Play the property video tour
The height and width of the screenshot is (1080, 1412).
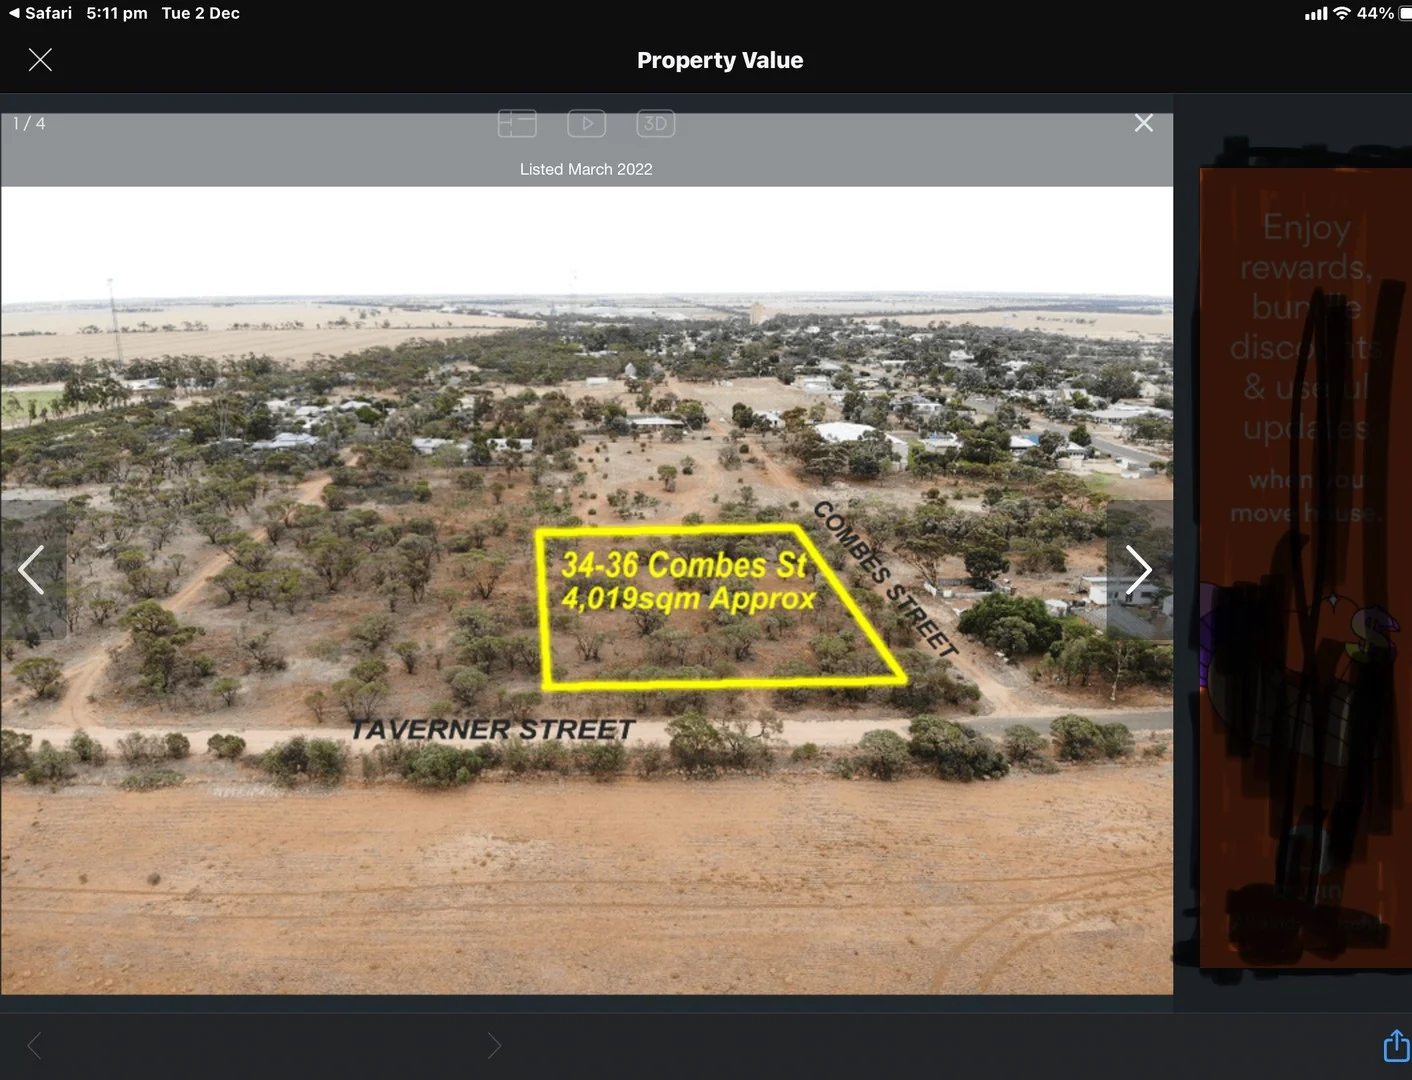(x=587, y=123)
